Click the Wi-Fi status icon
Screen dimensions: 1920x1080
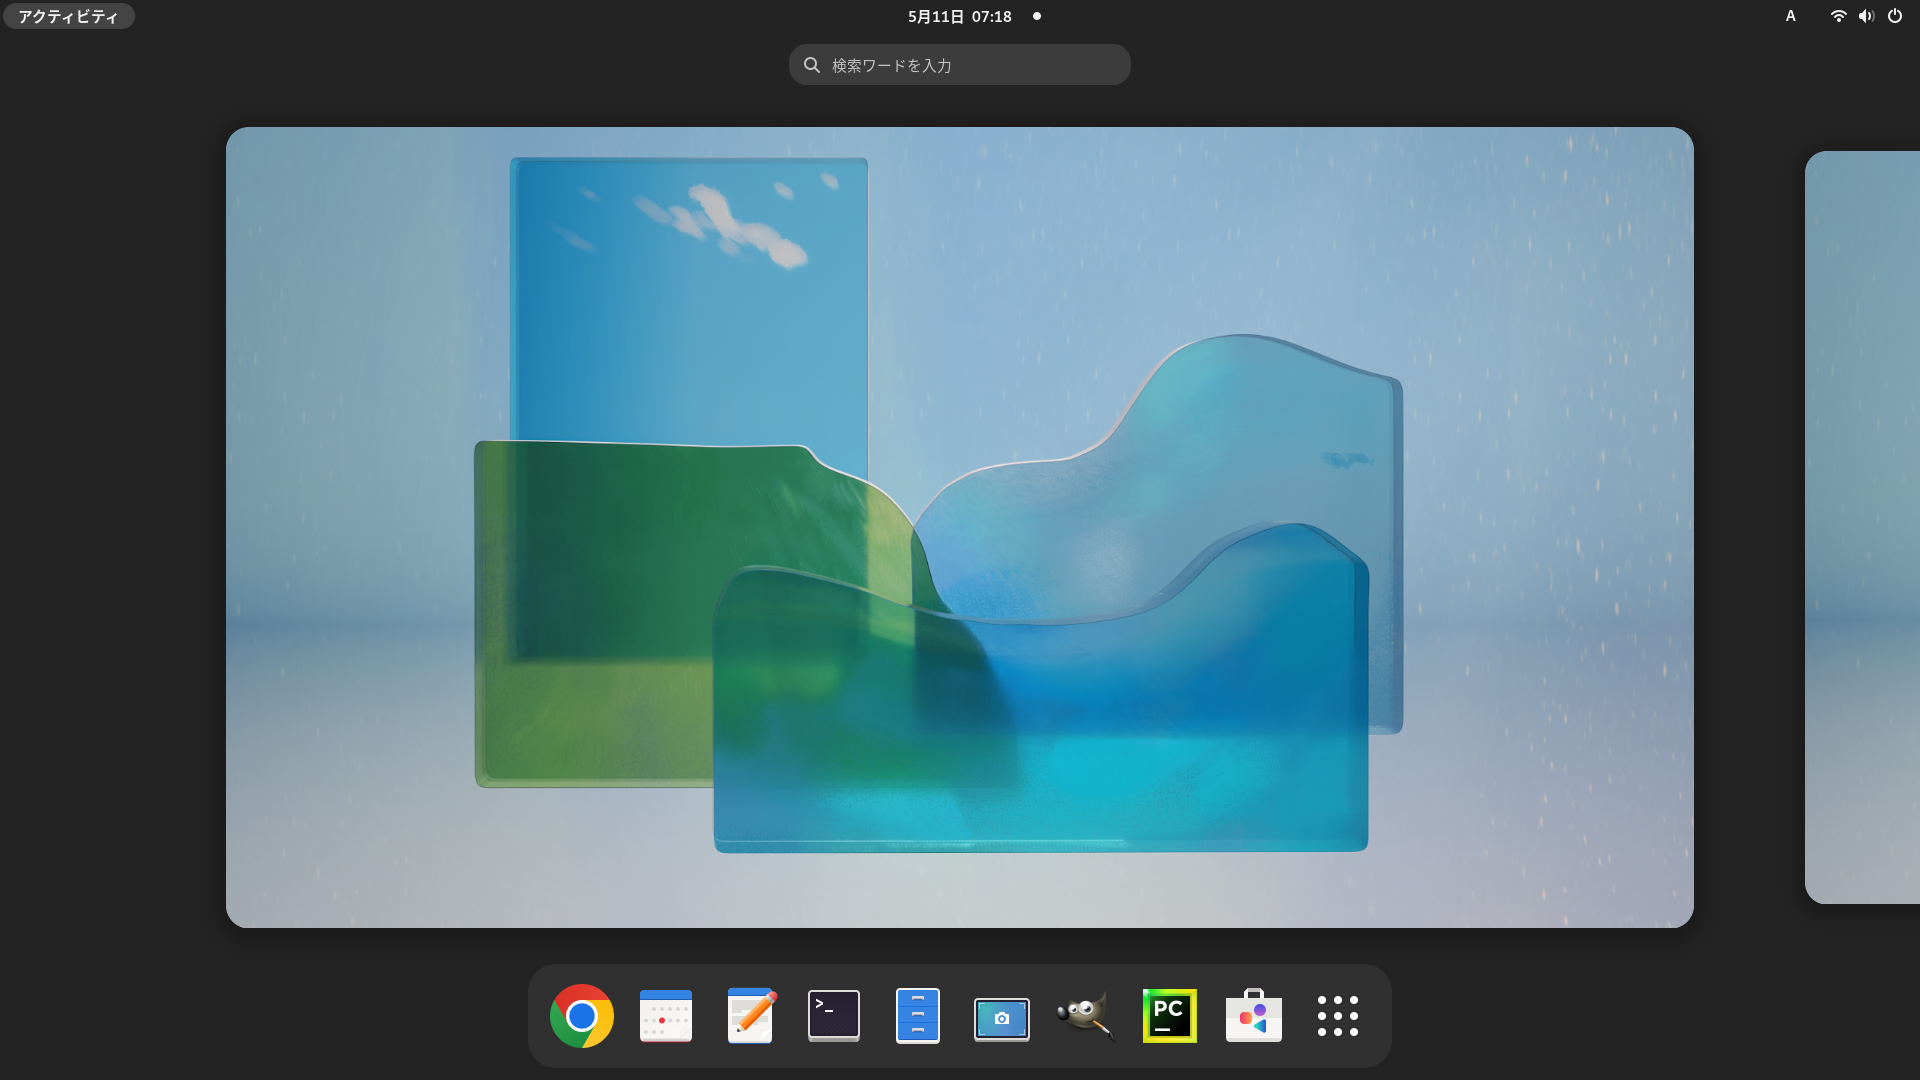point(1838,16)
